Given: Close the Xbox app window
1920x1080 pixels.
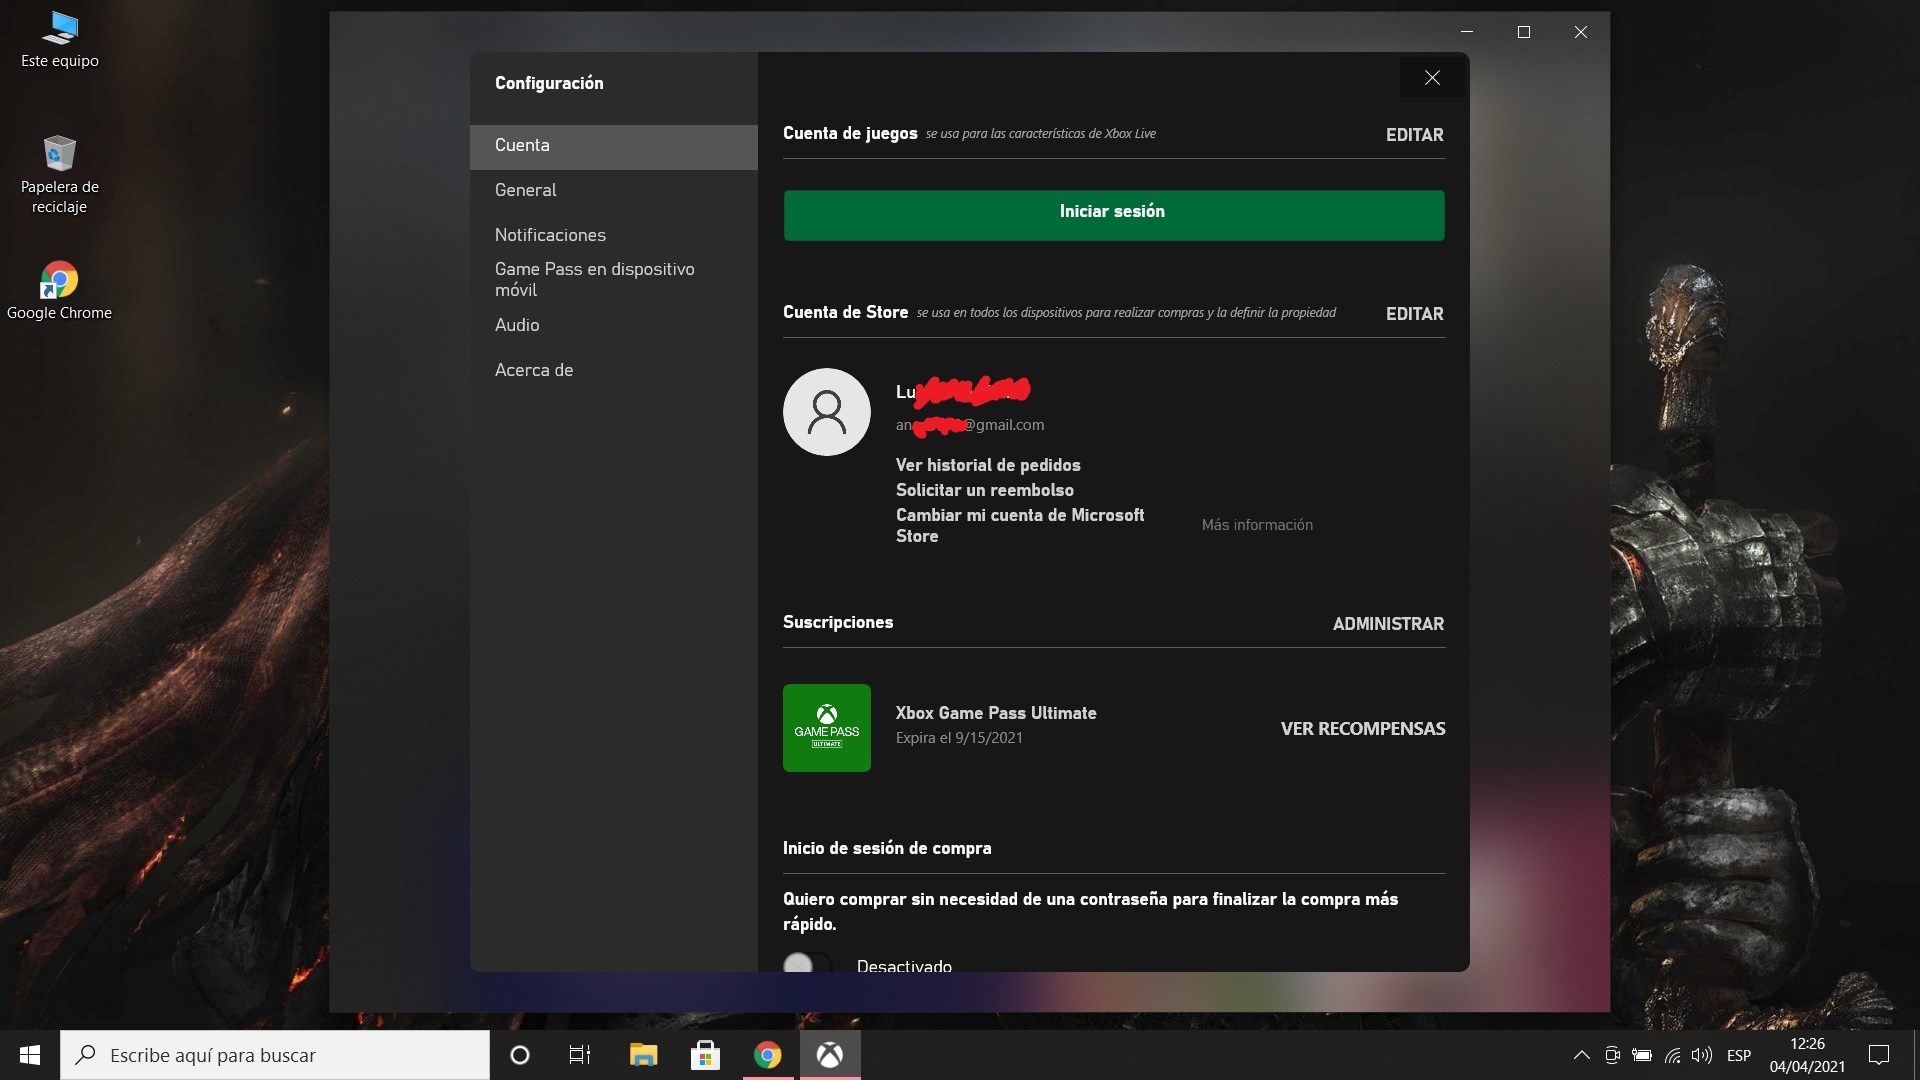Looking at the screenshot, I should tap(1581, 32).
